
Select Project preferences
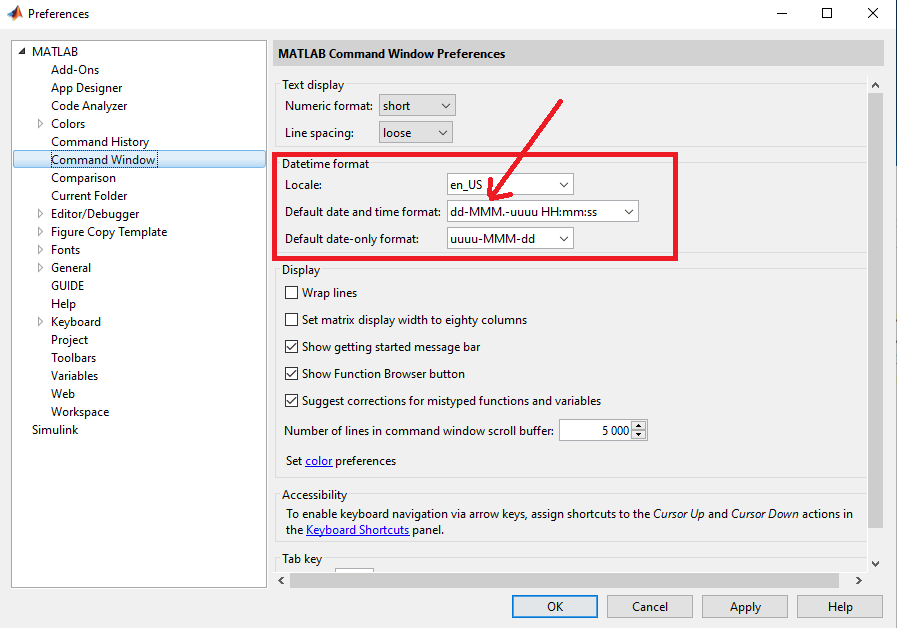coord(70,340)
